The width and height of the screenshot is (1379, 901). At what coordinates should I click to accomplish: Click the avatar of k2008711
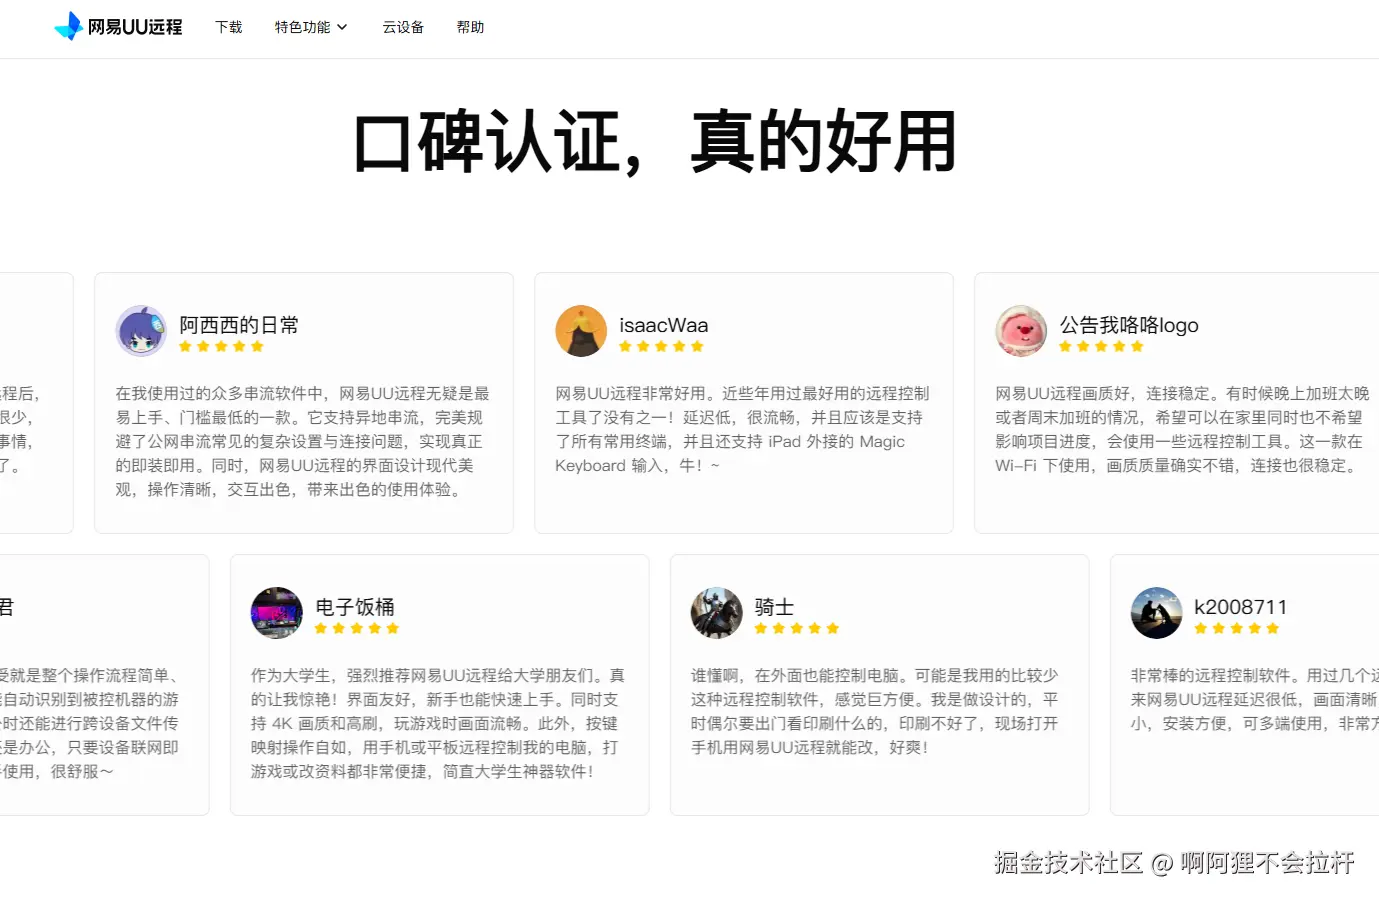pyautogui.click(x=1156, y=613)
